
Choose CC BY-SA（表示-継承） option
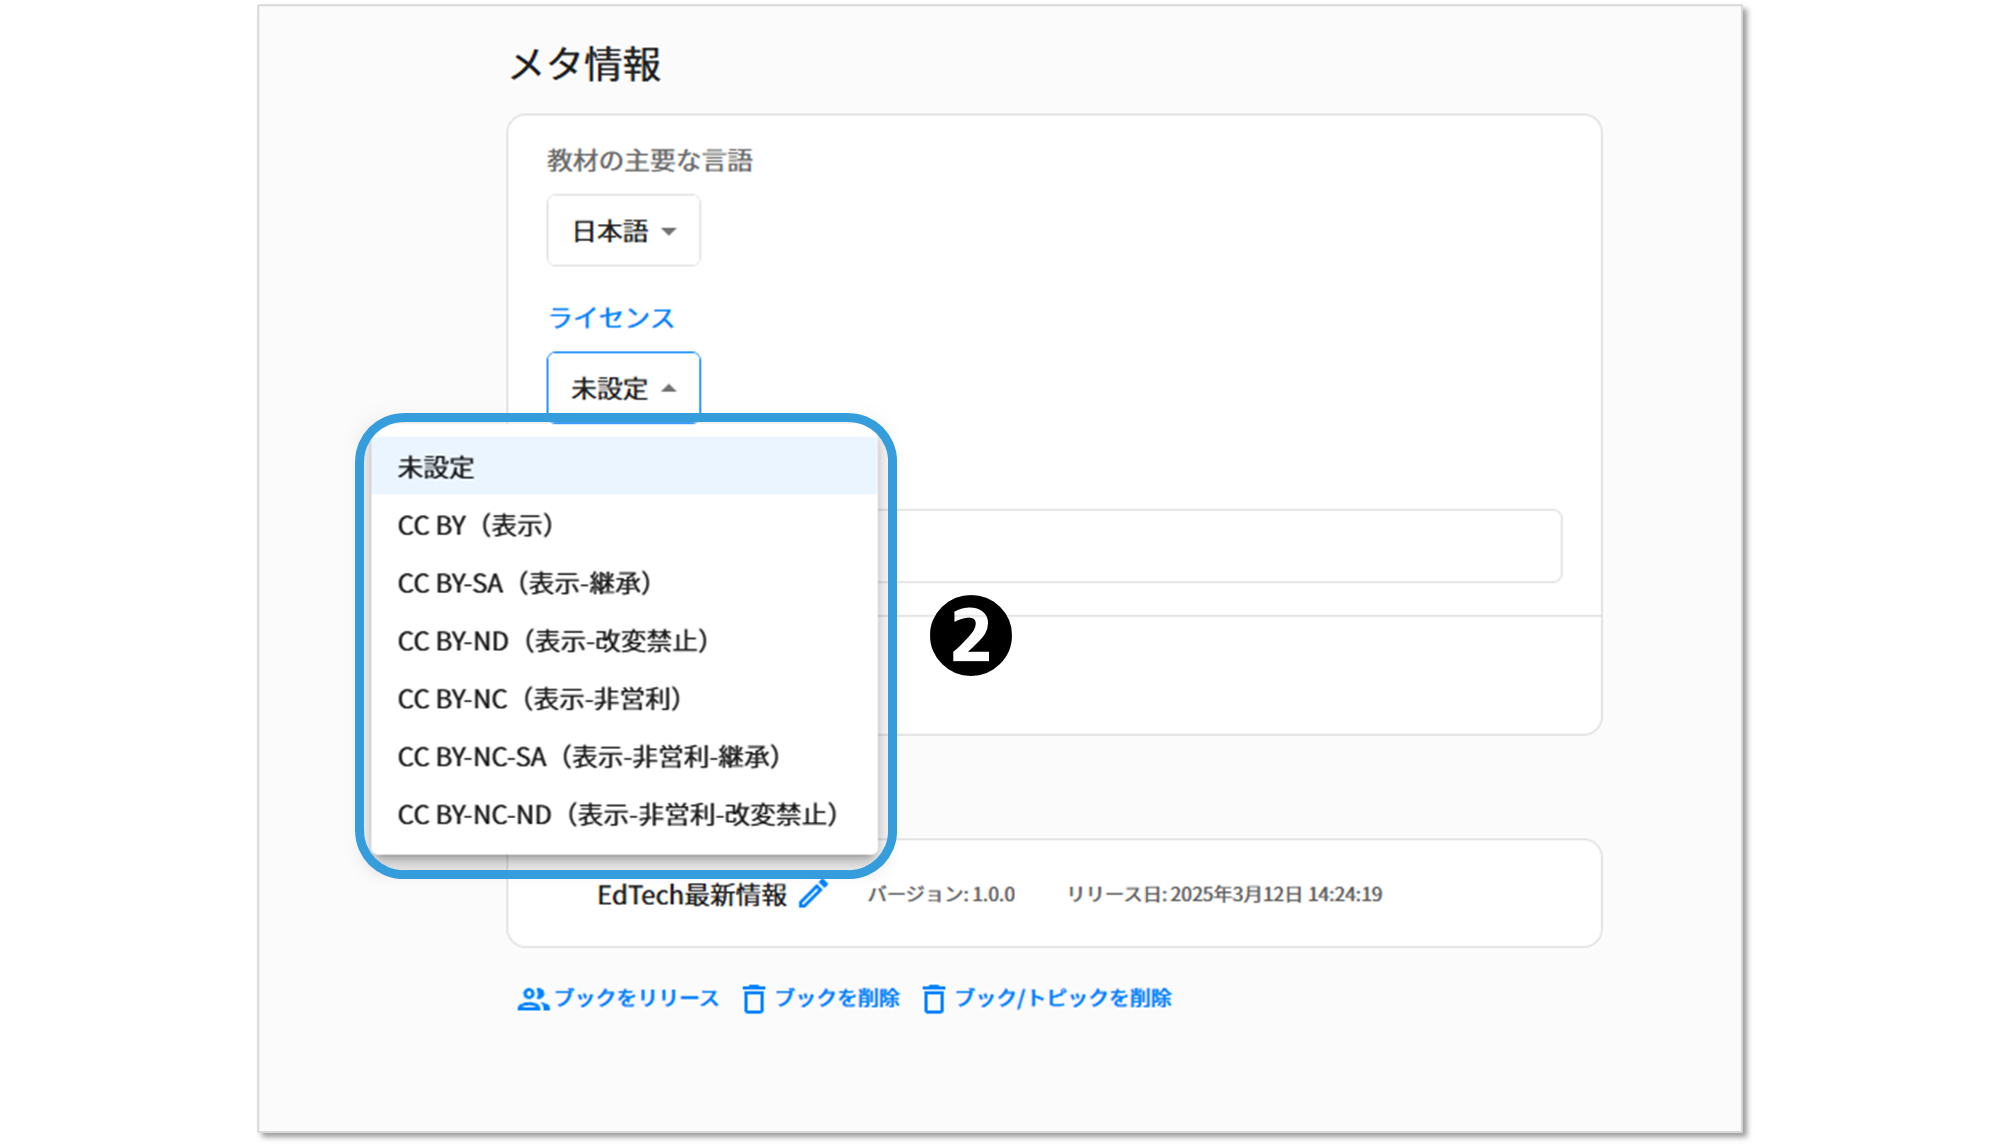tap(525, 583)
